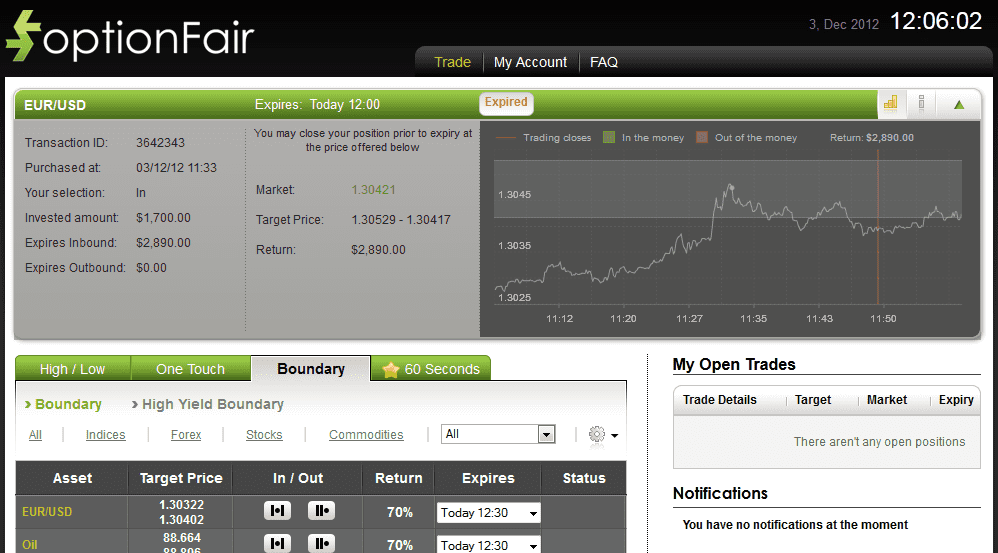
Task: Filter assets by Commodities
Action: click(x=366, y=435)
